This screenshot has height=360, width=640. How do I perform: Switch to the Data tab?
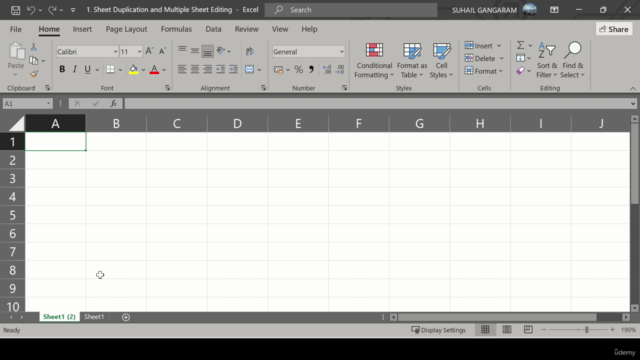[213, 29]
